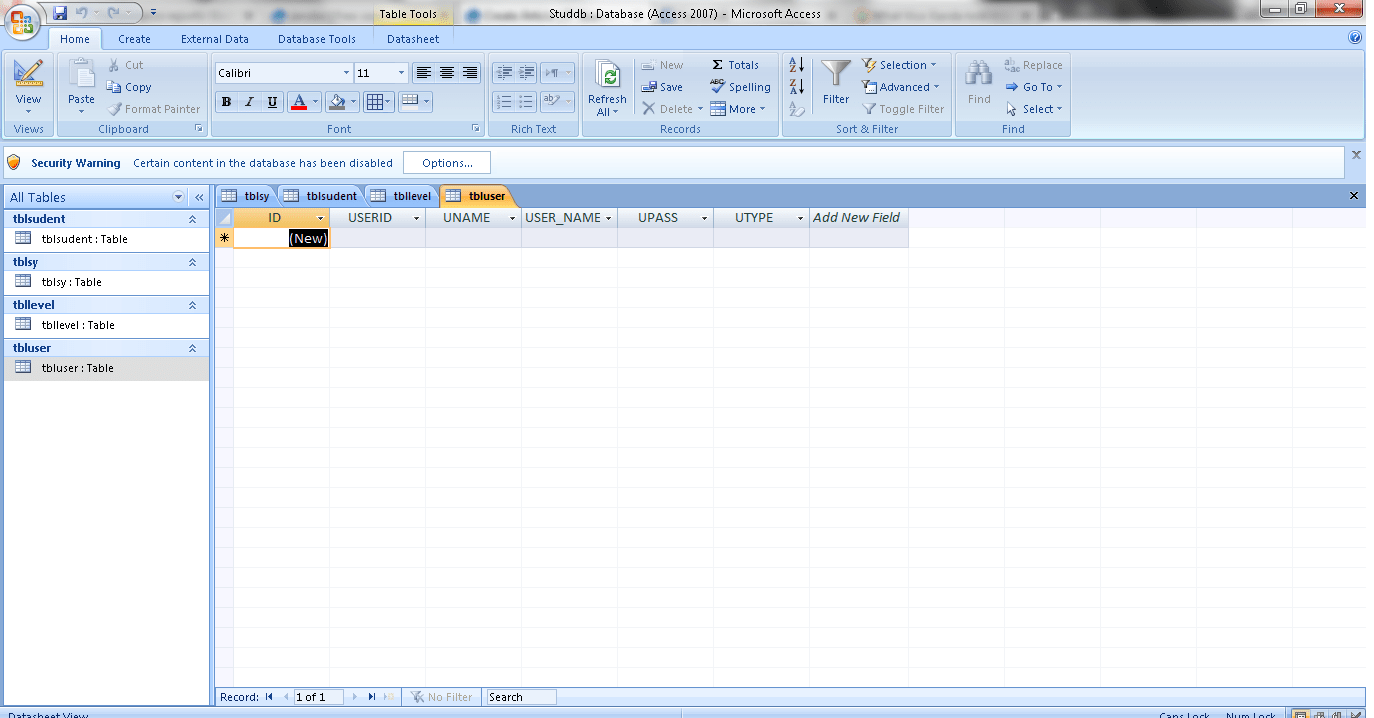The height and width of the screenshot is (718, 1374).
Task: Click Totals sigma button
Action: pos(735,65)
